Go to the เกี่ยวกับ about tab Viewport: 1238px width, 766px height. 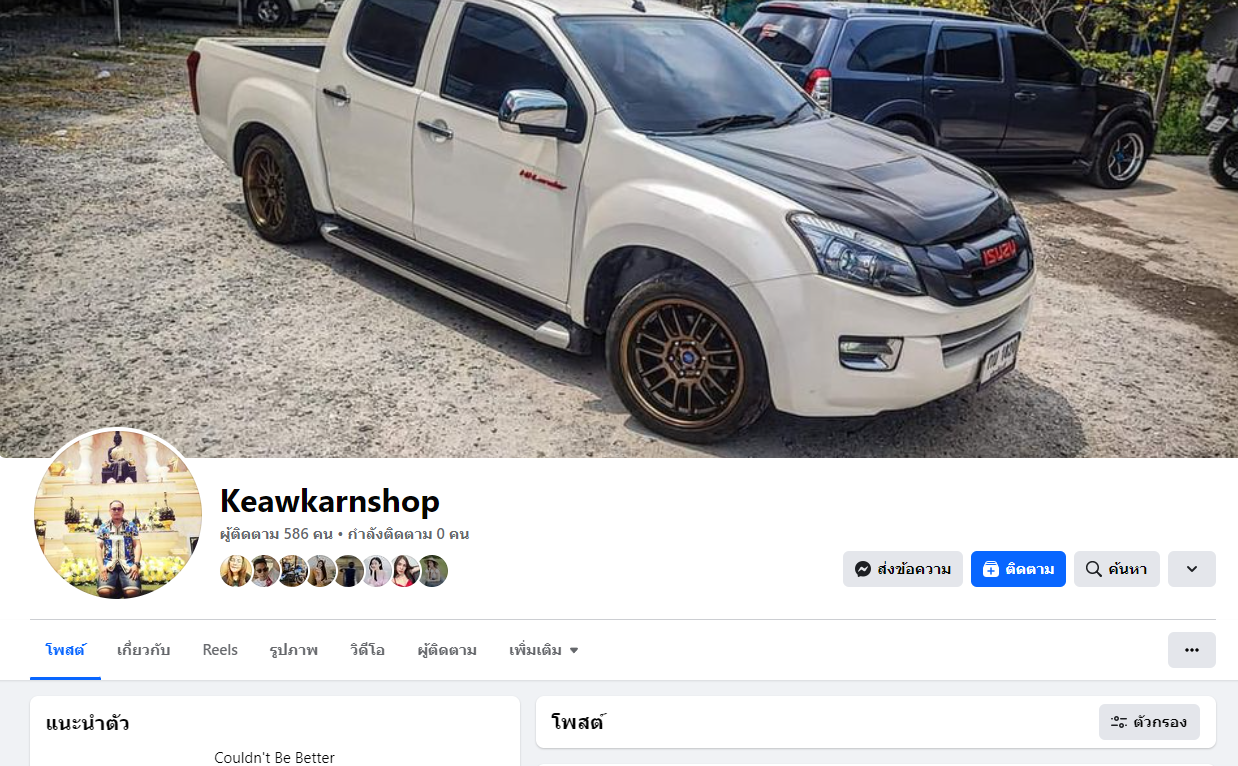coord(144,650)
